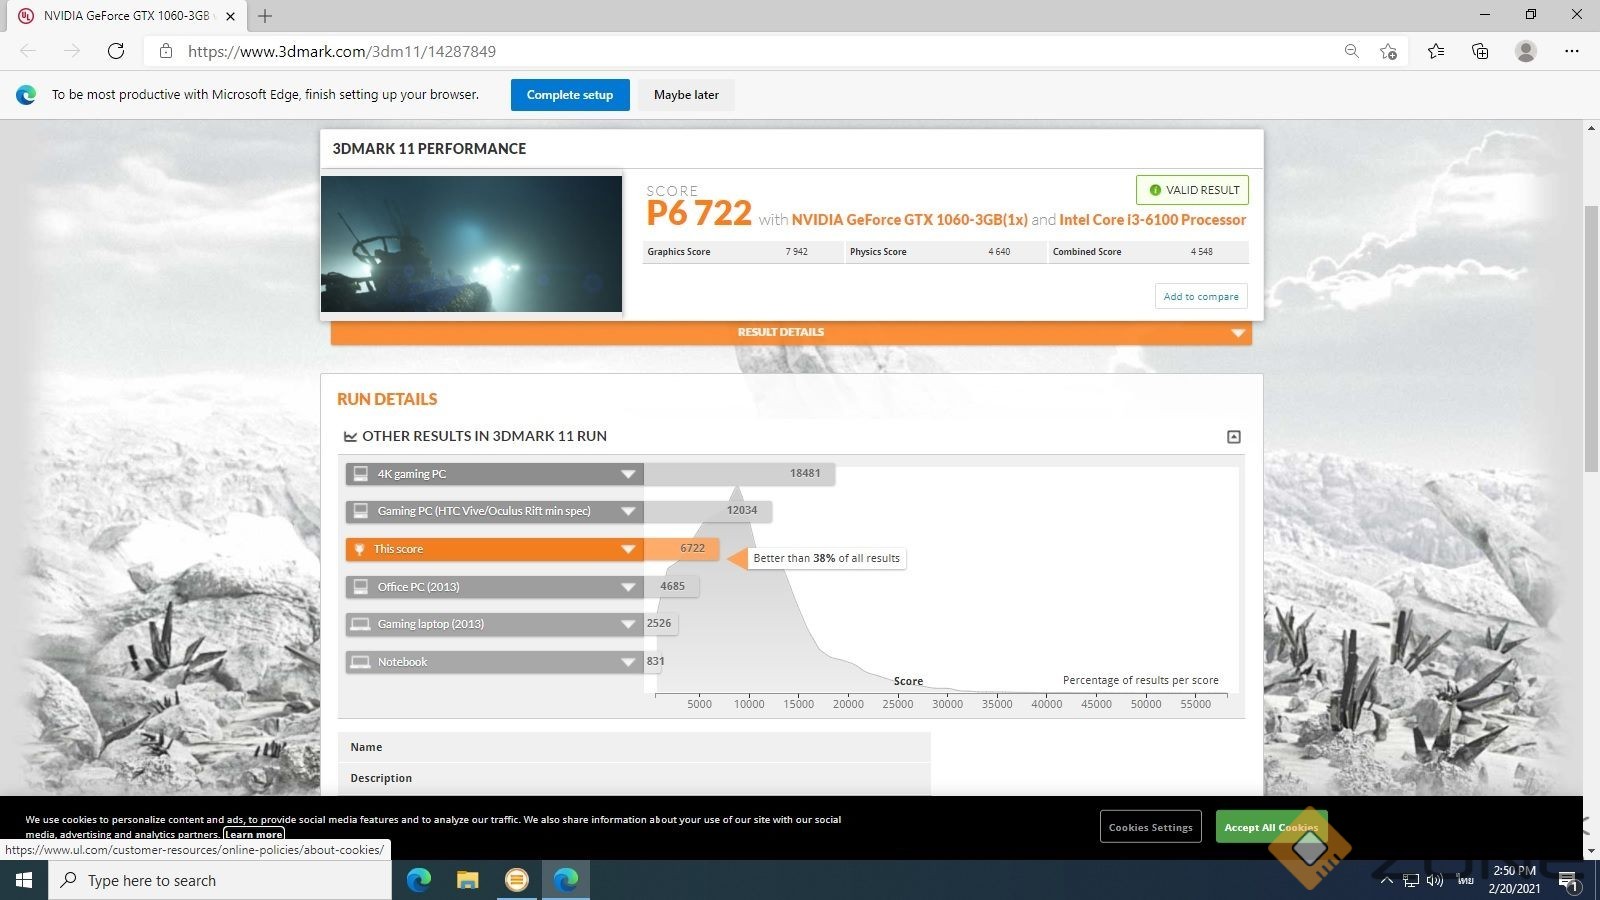Open File Explorer from the taskbar

(468, 880)
